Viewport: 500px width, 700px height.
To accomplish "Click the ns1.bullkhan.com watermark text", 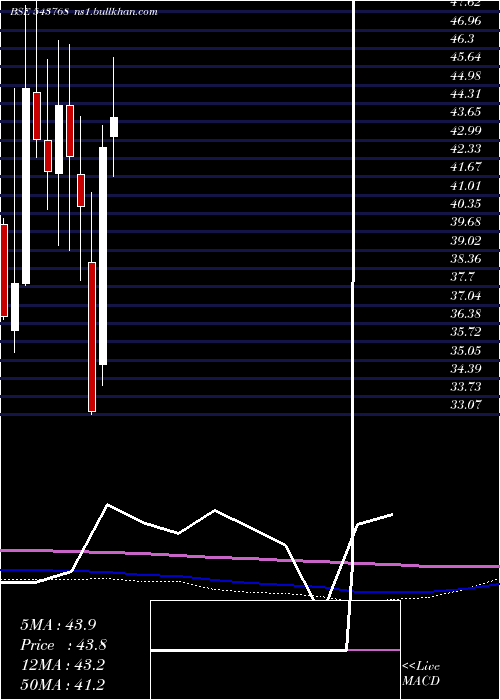I will [x=115, y=12].
